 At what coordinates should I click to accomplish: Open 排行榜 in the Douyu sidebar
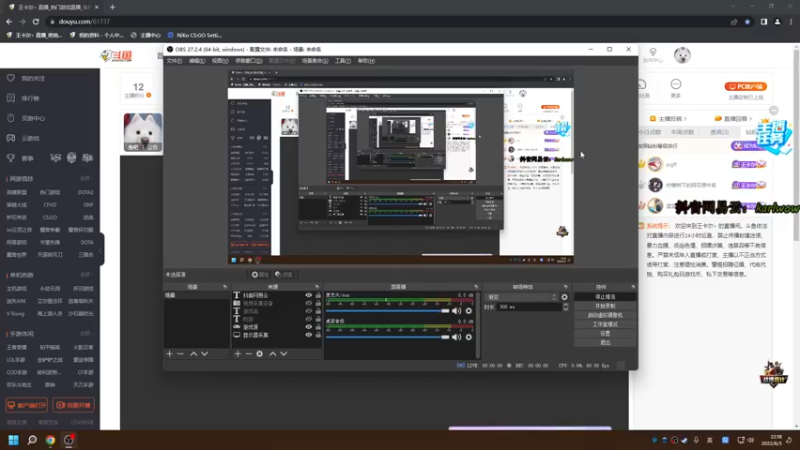tap(30, 98)
